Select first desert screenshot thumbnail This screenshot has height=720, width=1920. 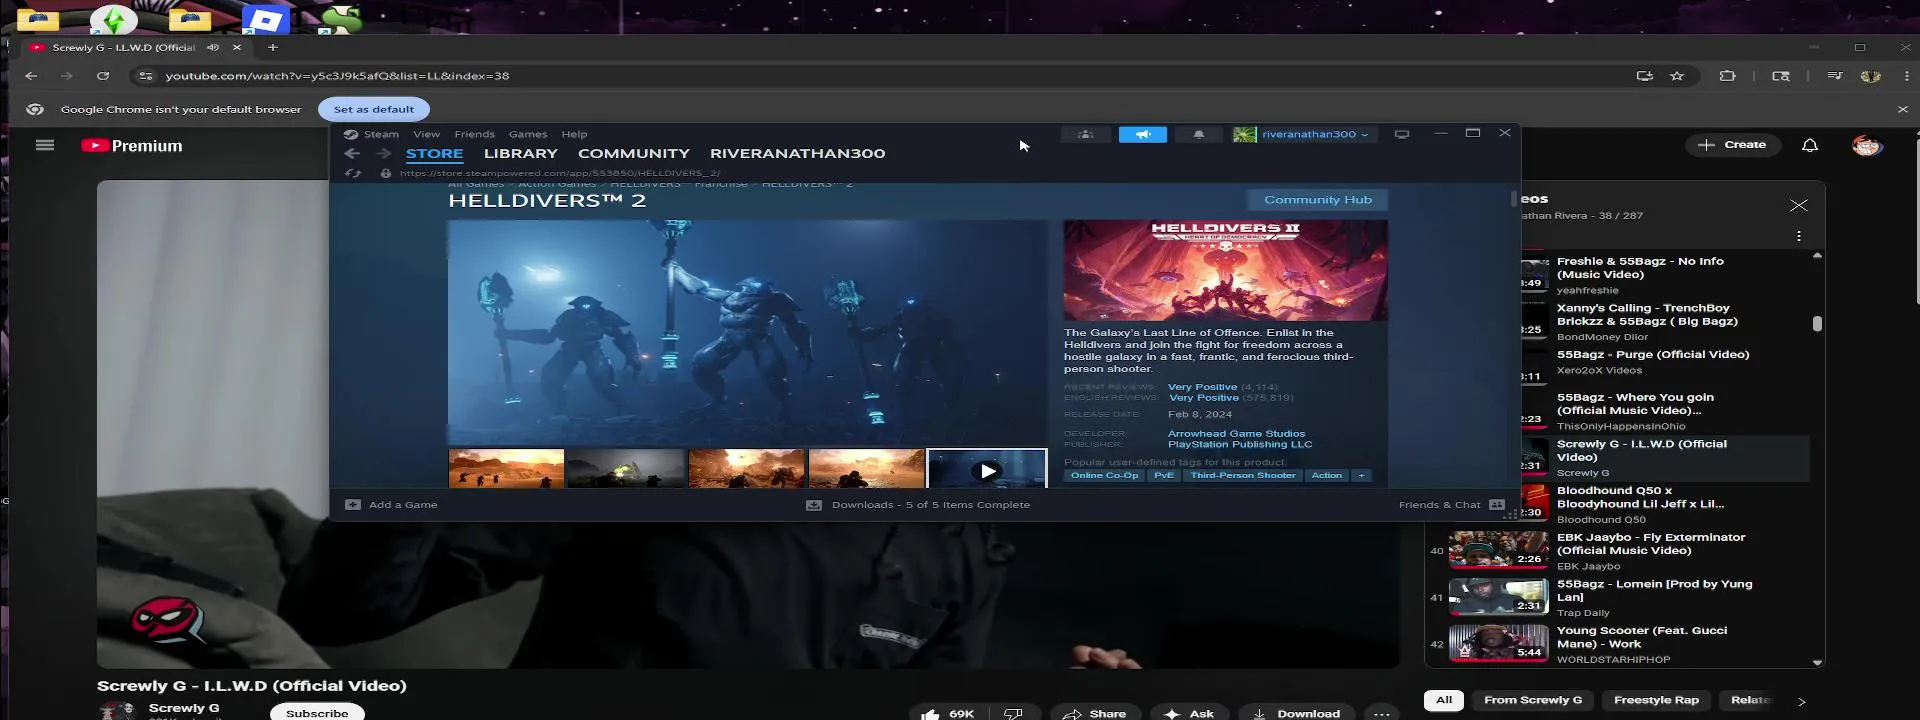pyautogui.click(x=506, y=469)
